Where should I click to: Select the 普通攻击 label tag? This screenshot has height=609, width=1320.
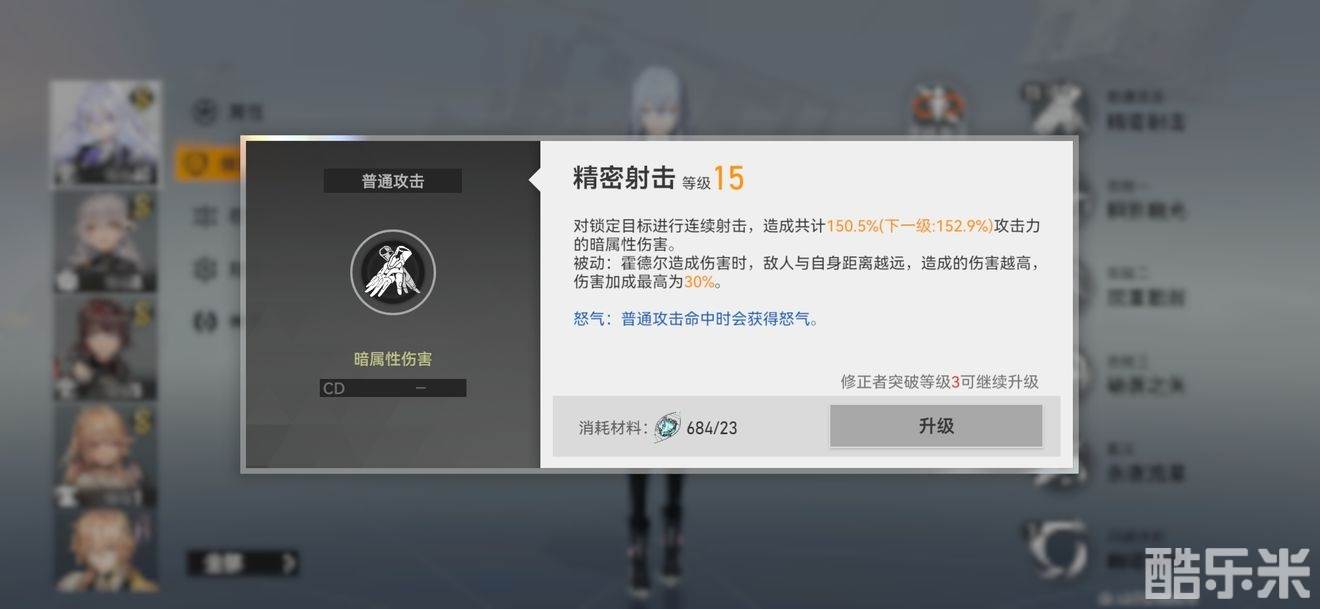tap(393, 181)
